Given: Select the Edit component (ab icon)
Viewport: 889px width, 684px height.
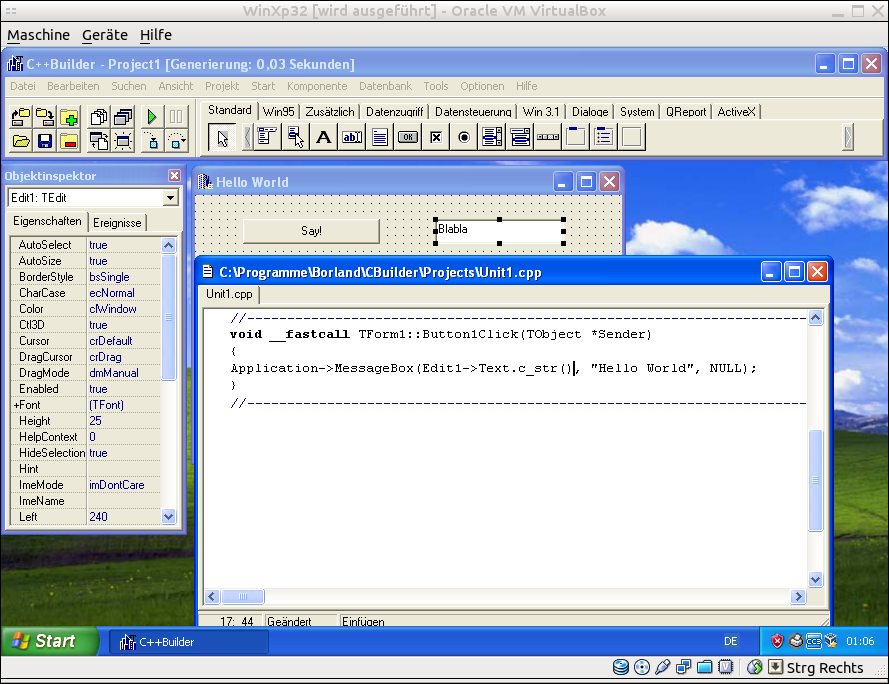Looking at the screenshot, I should [x=352, y=137].
